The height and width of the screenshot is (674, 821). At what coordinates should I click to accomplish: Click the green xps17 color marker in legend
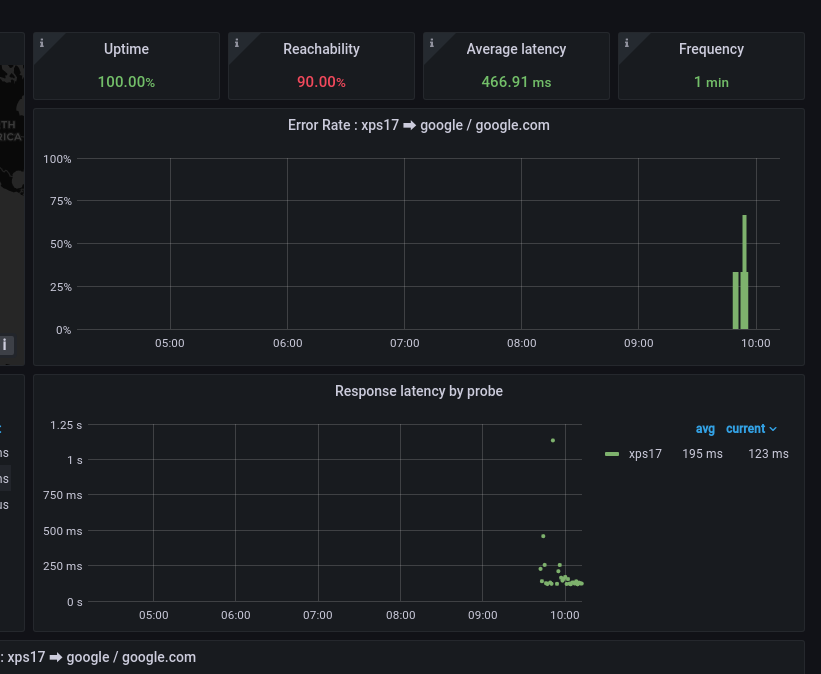click(611, 453)
